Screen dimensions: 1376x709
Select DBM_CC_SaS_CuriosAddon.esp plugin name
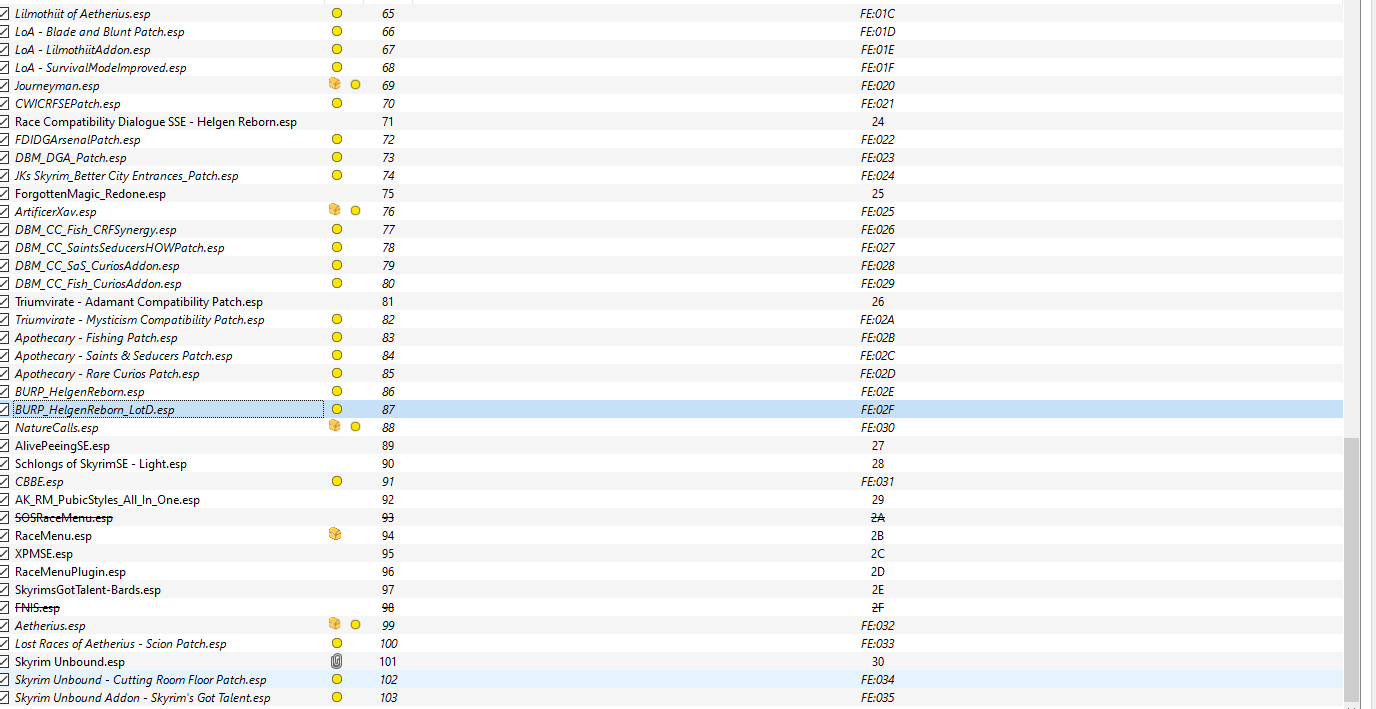click(98, 265)
